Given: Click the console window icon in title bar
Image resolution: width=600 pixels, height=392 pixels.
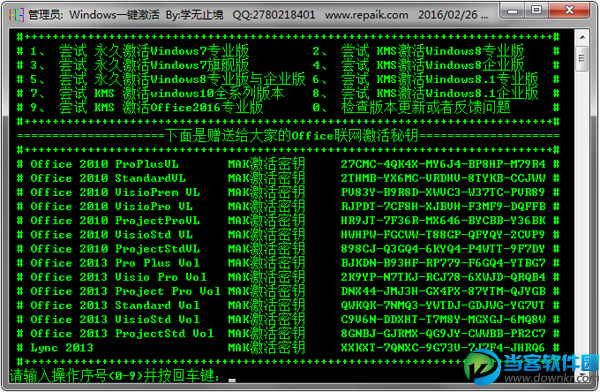Looking at the screenshot, I should [17, 15].
